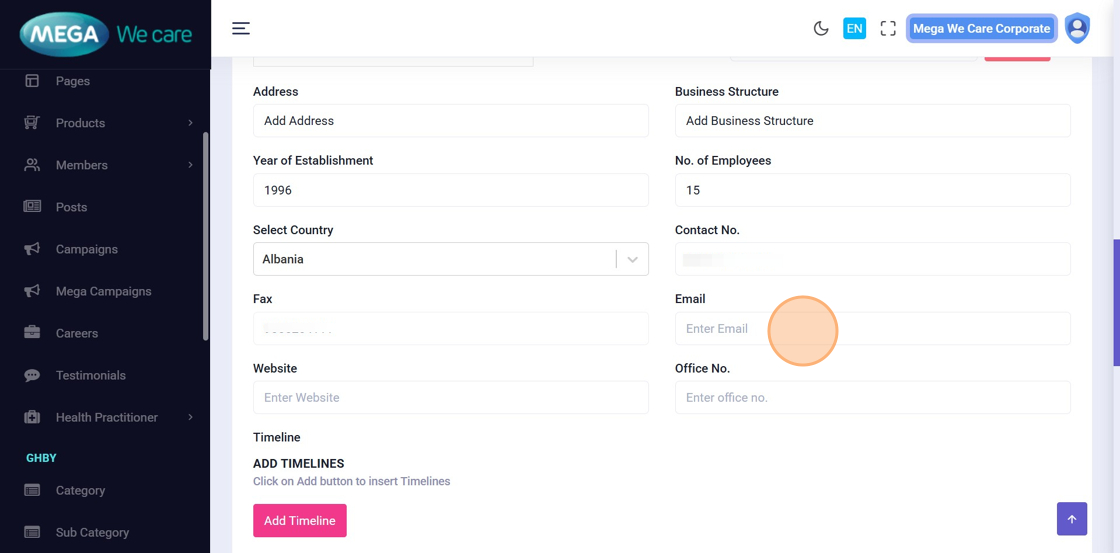Switch language using the EN badge

click(854, 29)
